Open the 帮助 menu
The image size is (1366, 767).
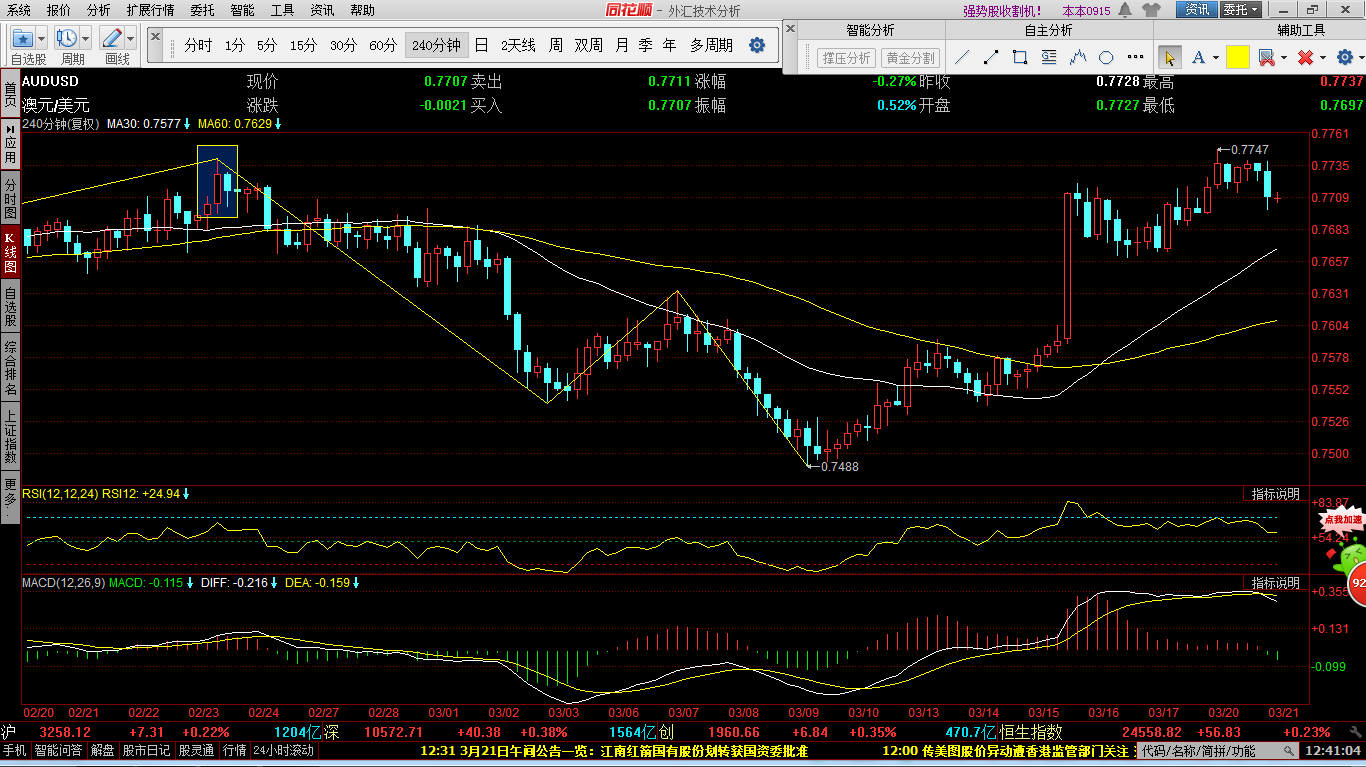coord(362,10)
